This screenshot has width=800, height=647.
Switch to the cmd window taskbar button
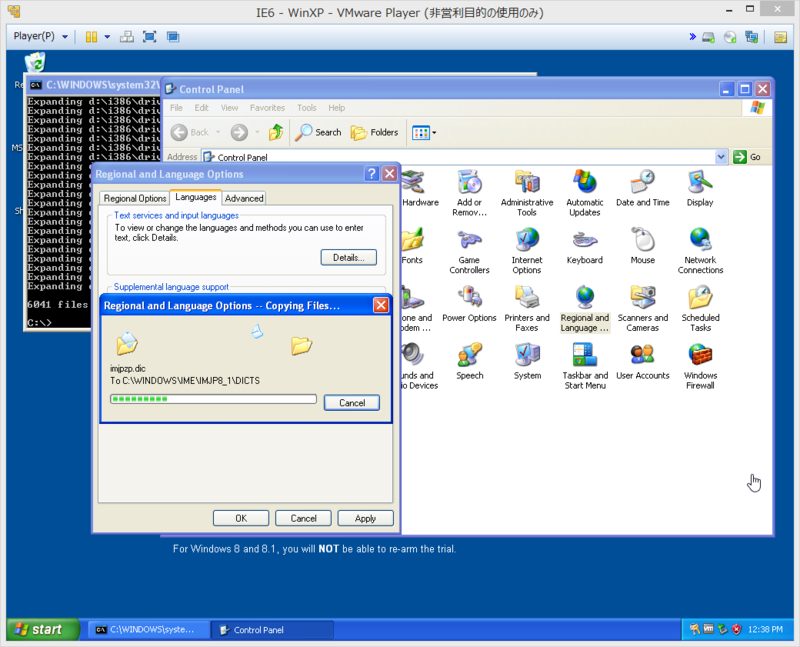[x=148, y=630]
